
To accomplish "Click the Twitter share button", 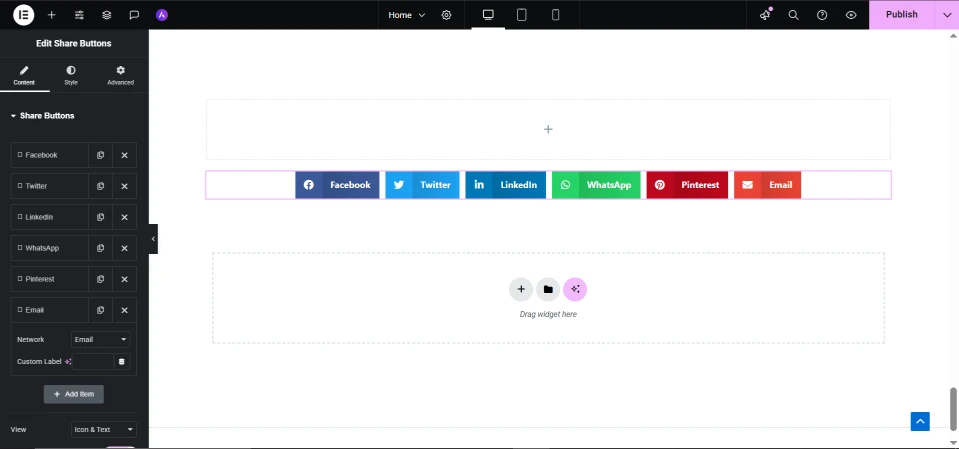I will (x=422, y=185).
